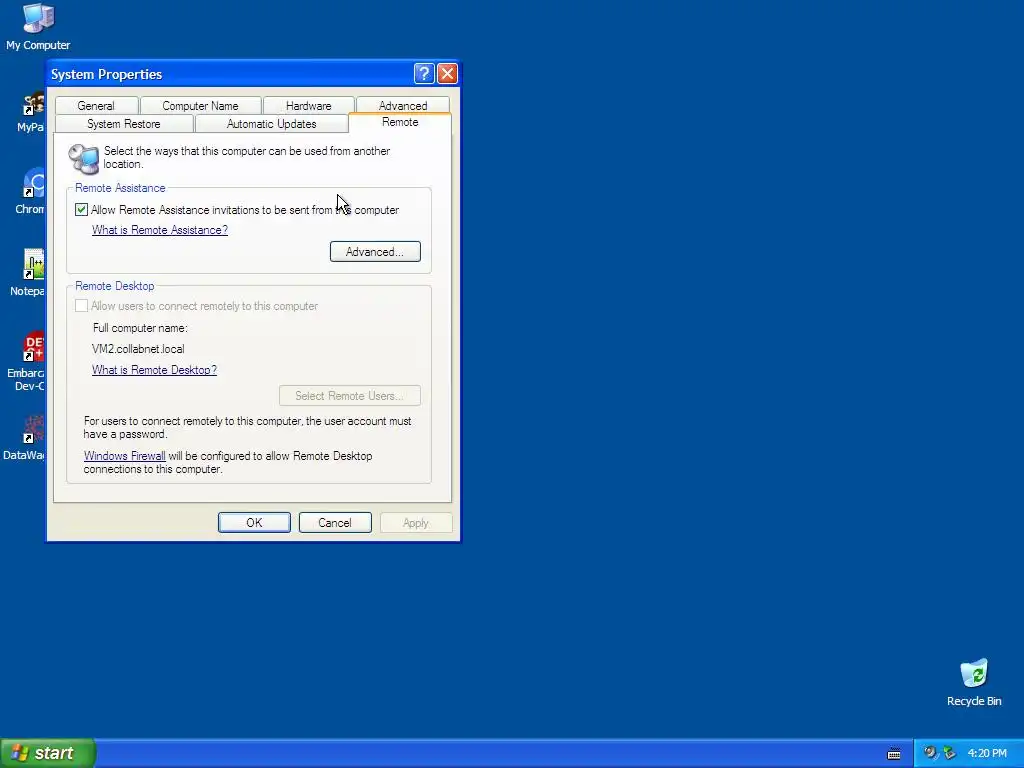Click the volume speaker tray icon
1024x768 pixels.
[929, 753]
